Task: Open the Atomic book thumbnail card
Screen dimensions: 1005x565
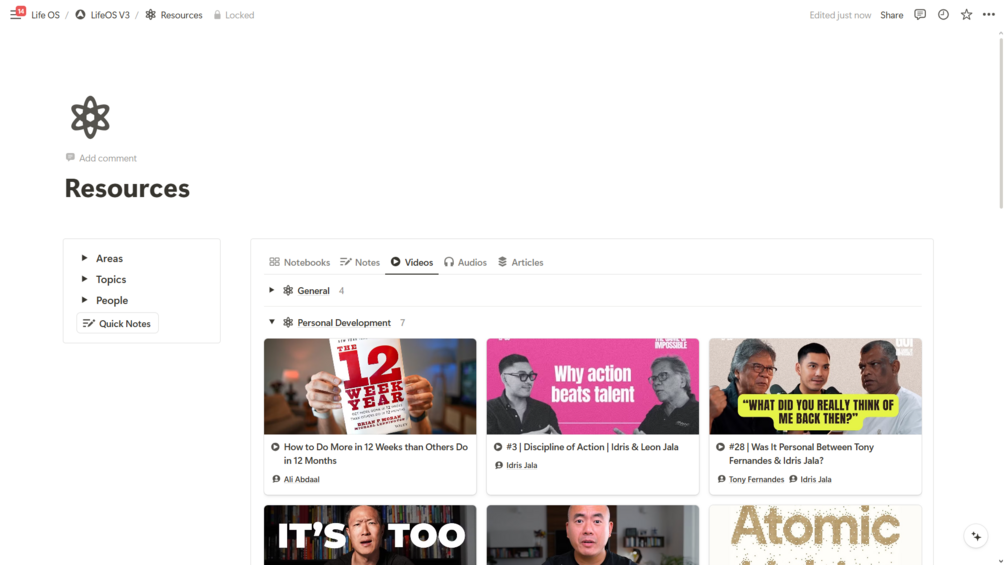Action: pos(815,535)
